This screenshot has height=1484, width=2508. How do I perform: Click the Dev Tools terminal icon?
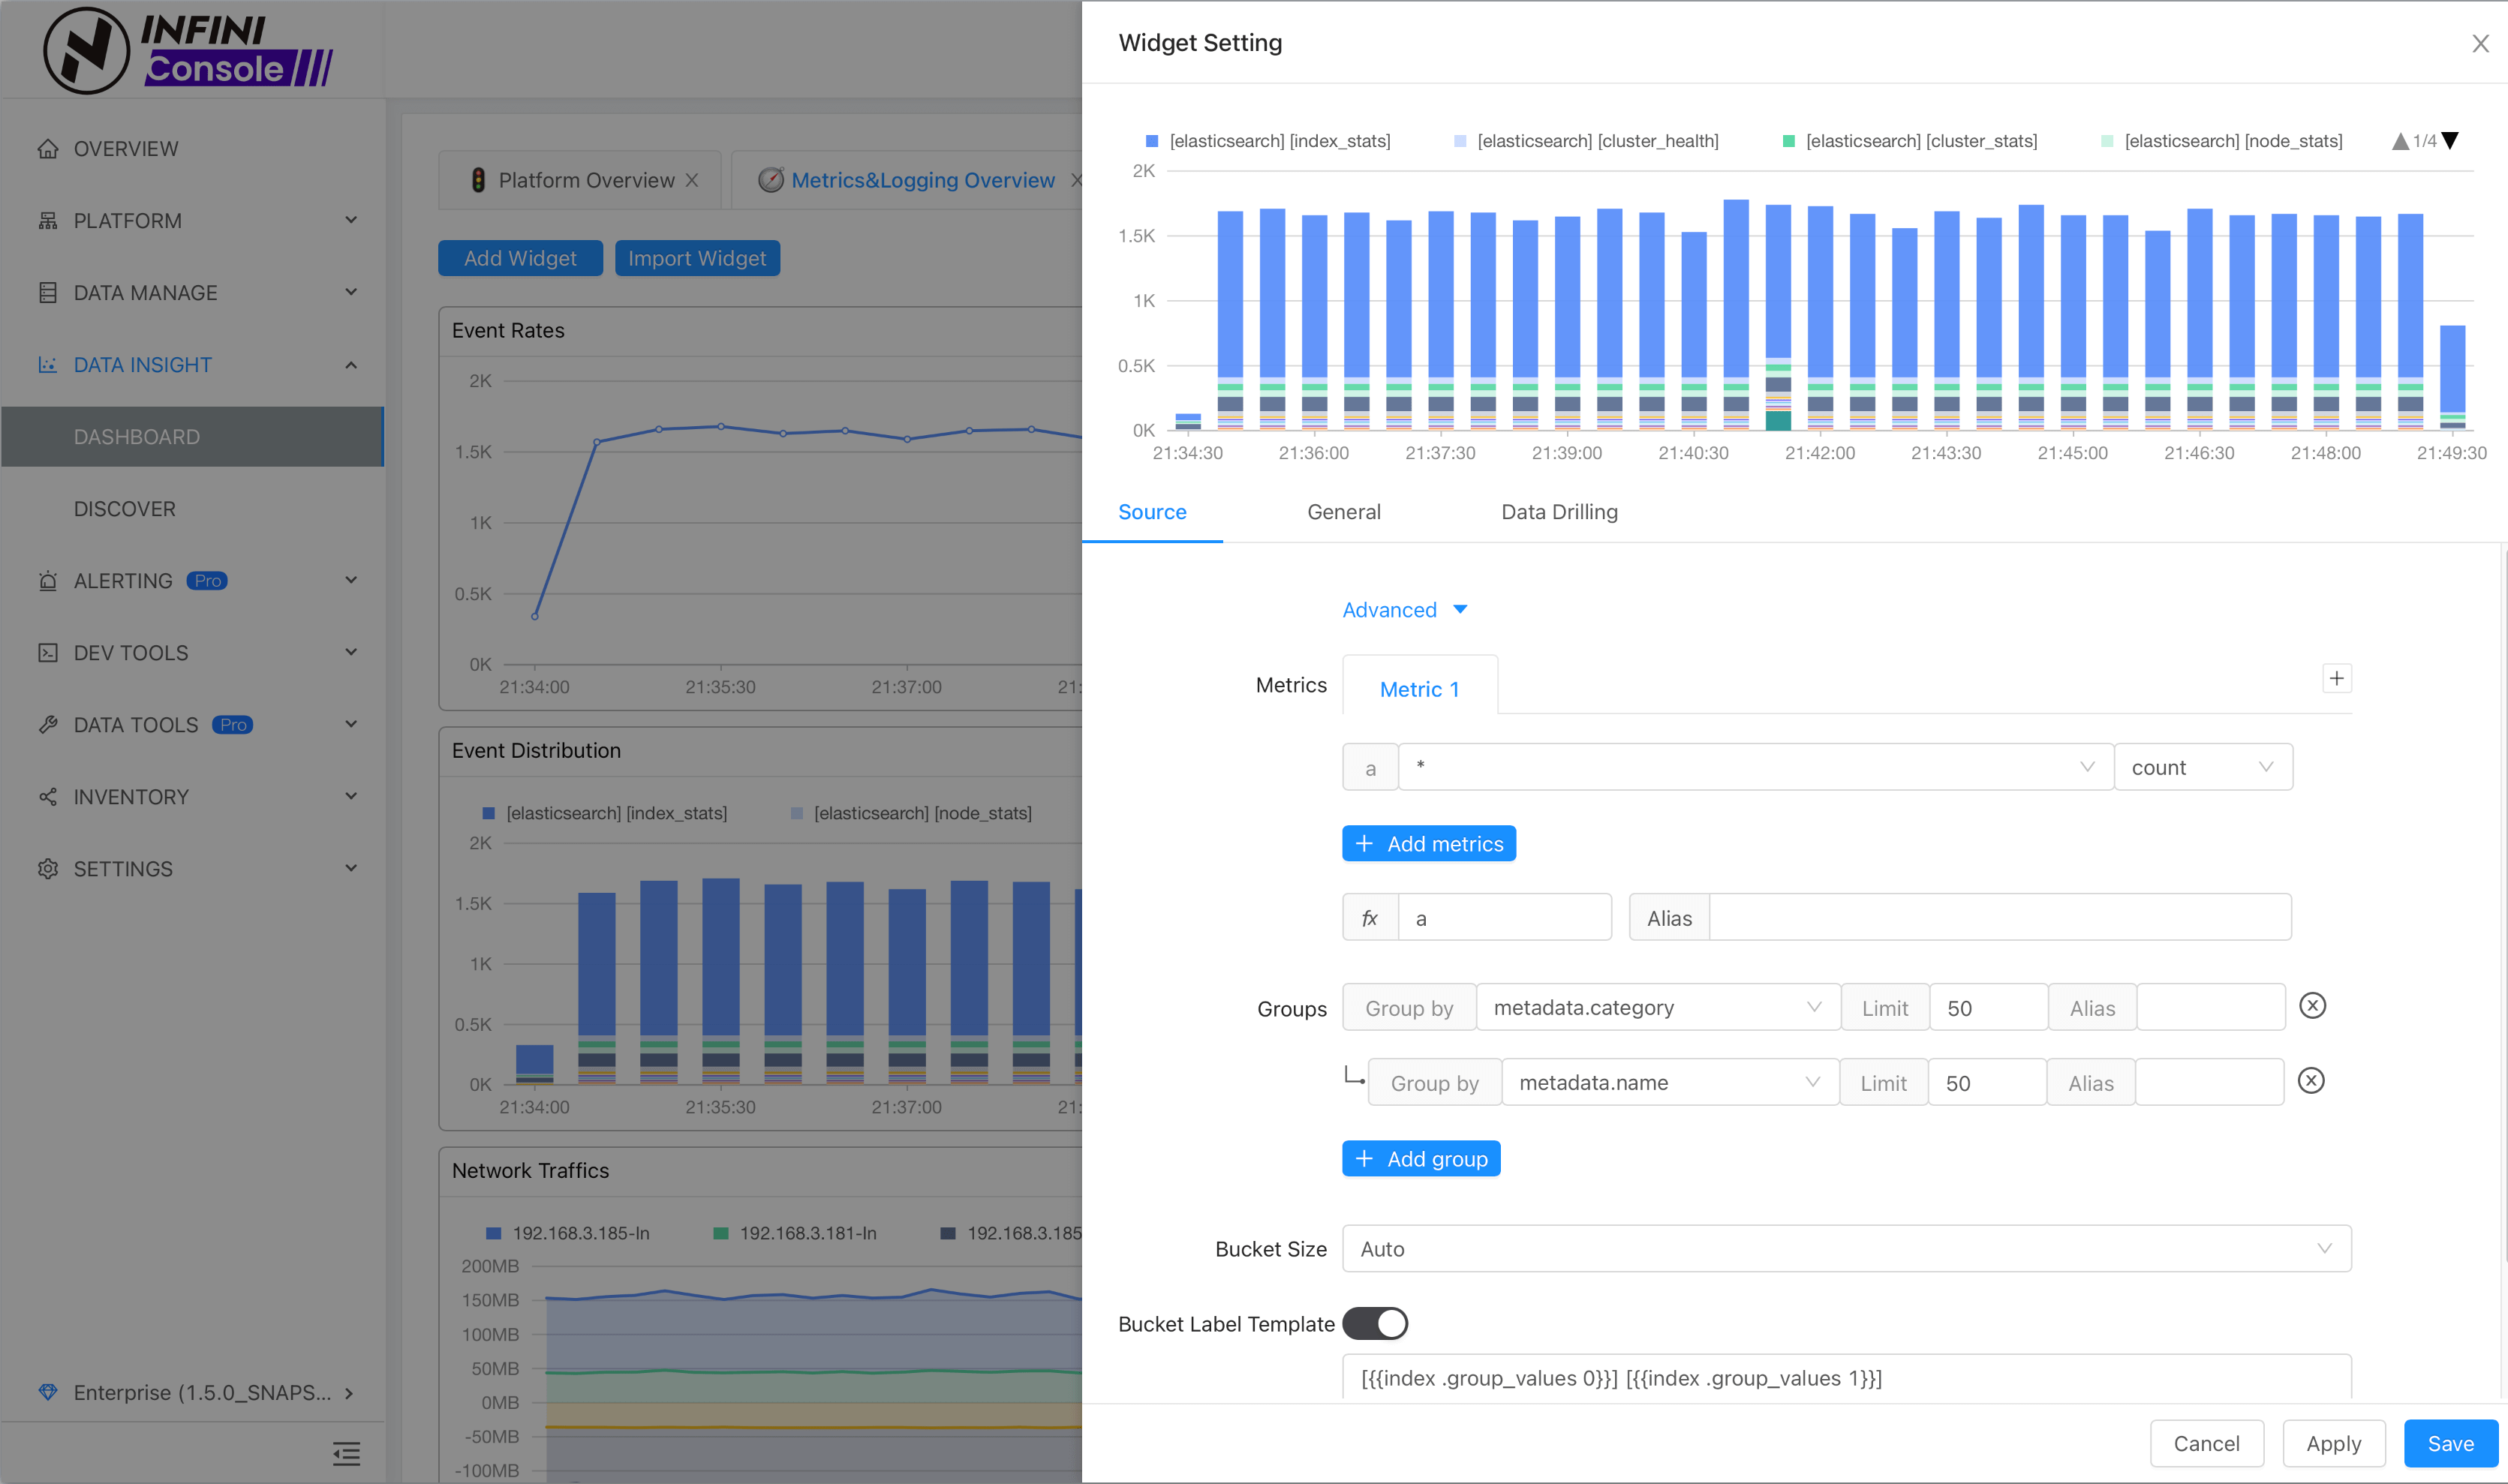tap(47, 653)
